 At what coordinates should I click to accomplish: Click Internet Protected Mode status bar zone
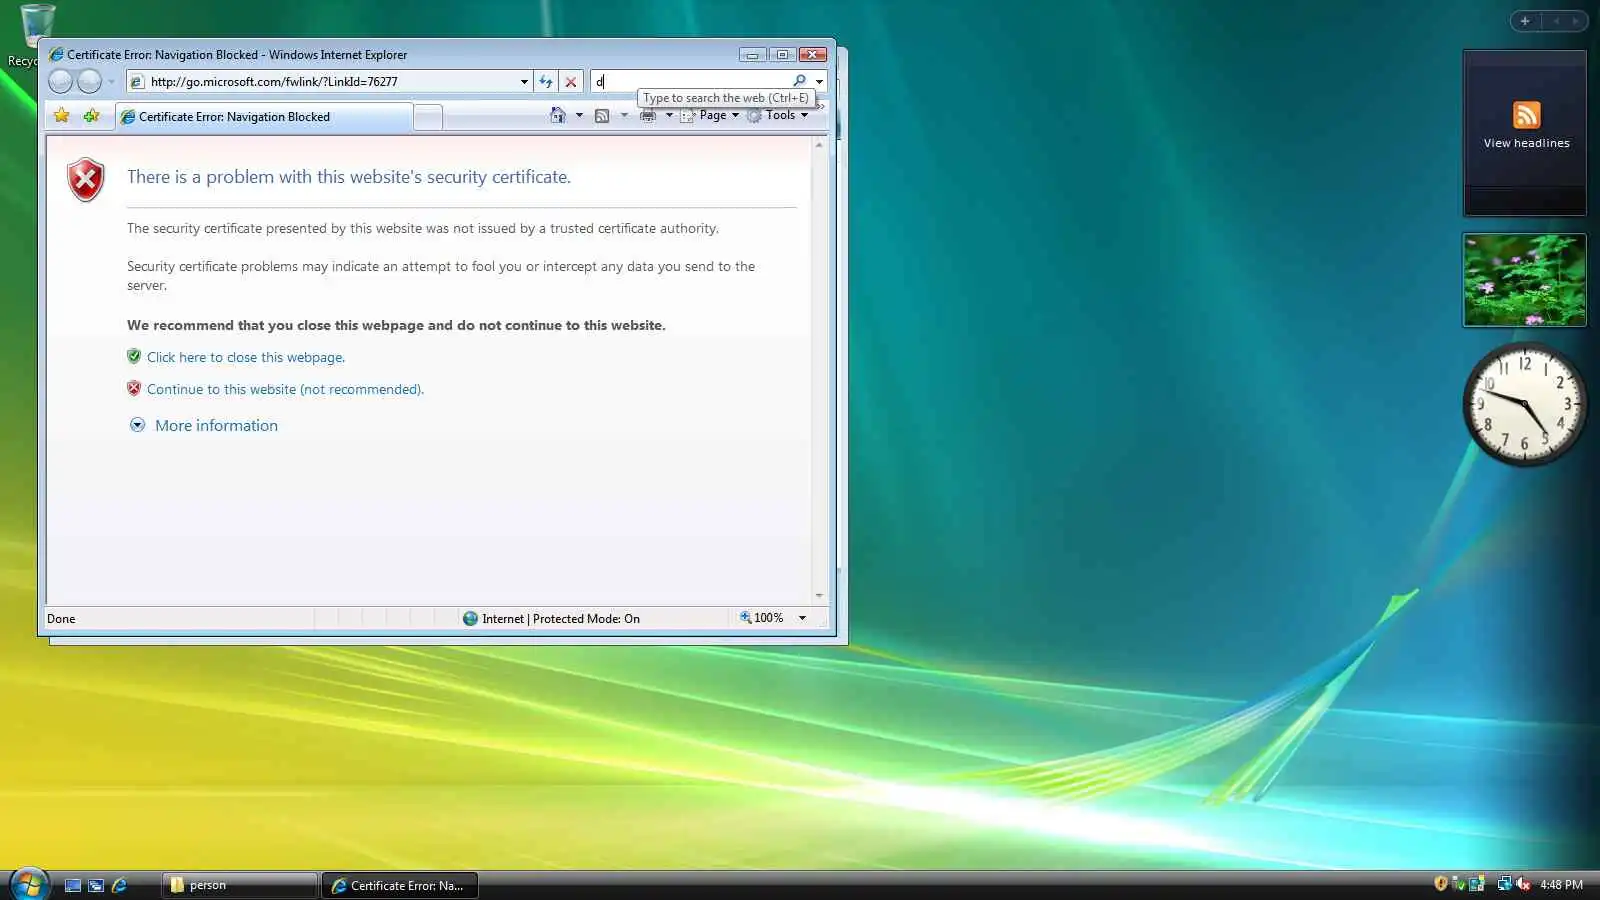pyautogui.click(x=551, y=618)
